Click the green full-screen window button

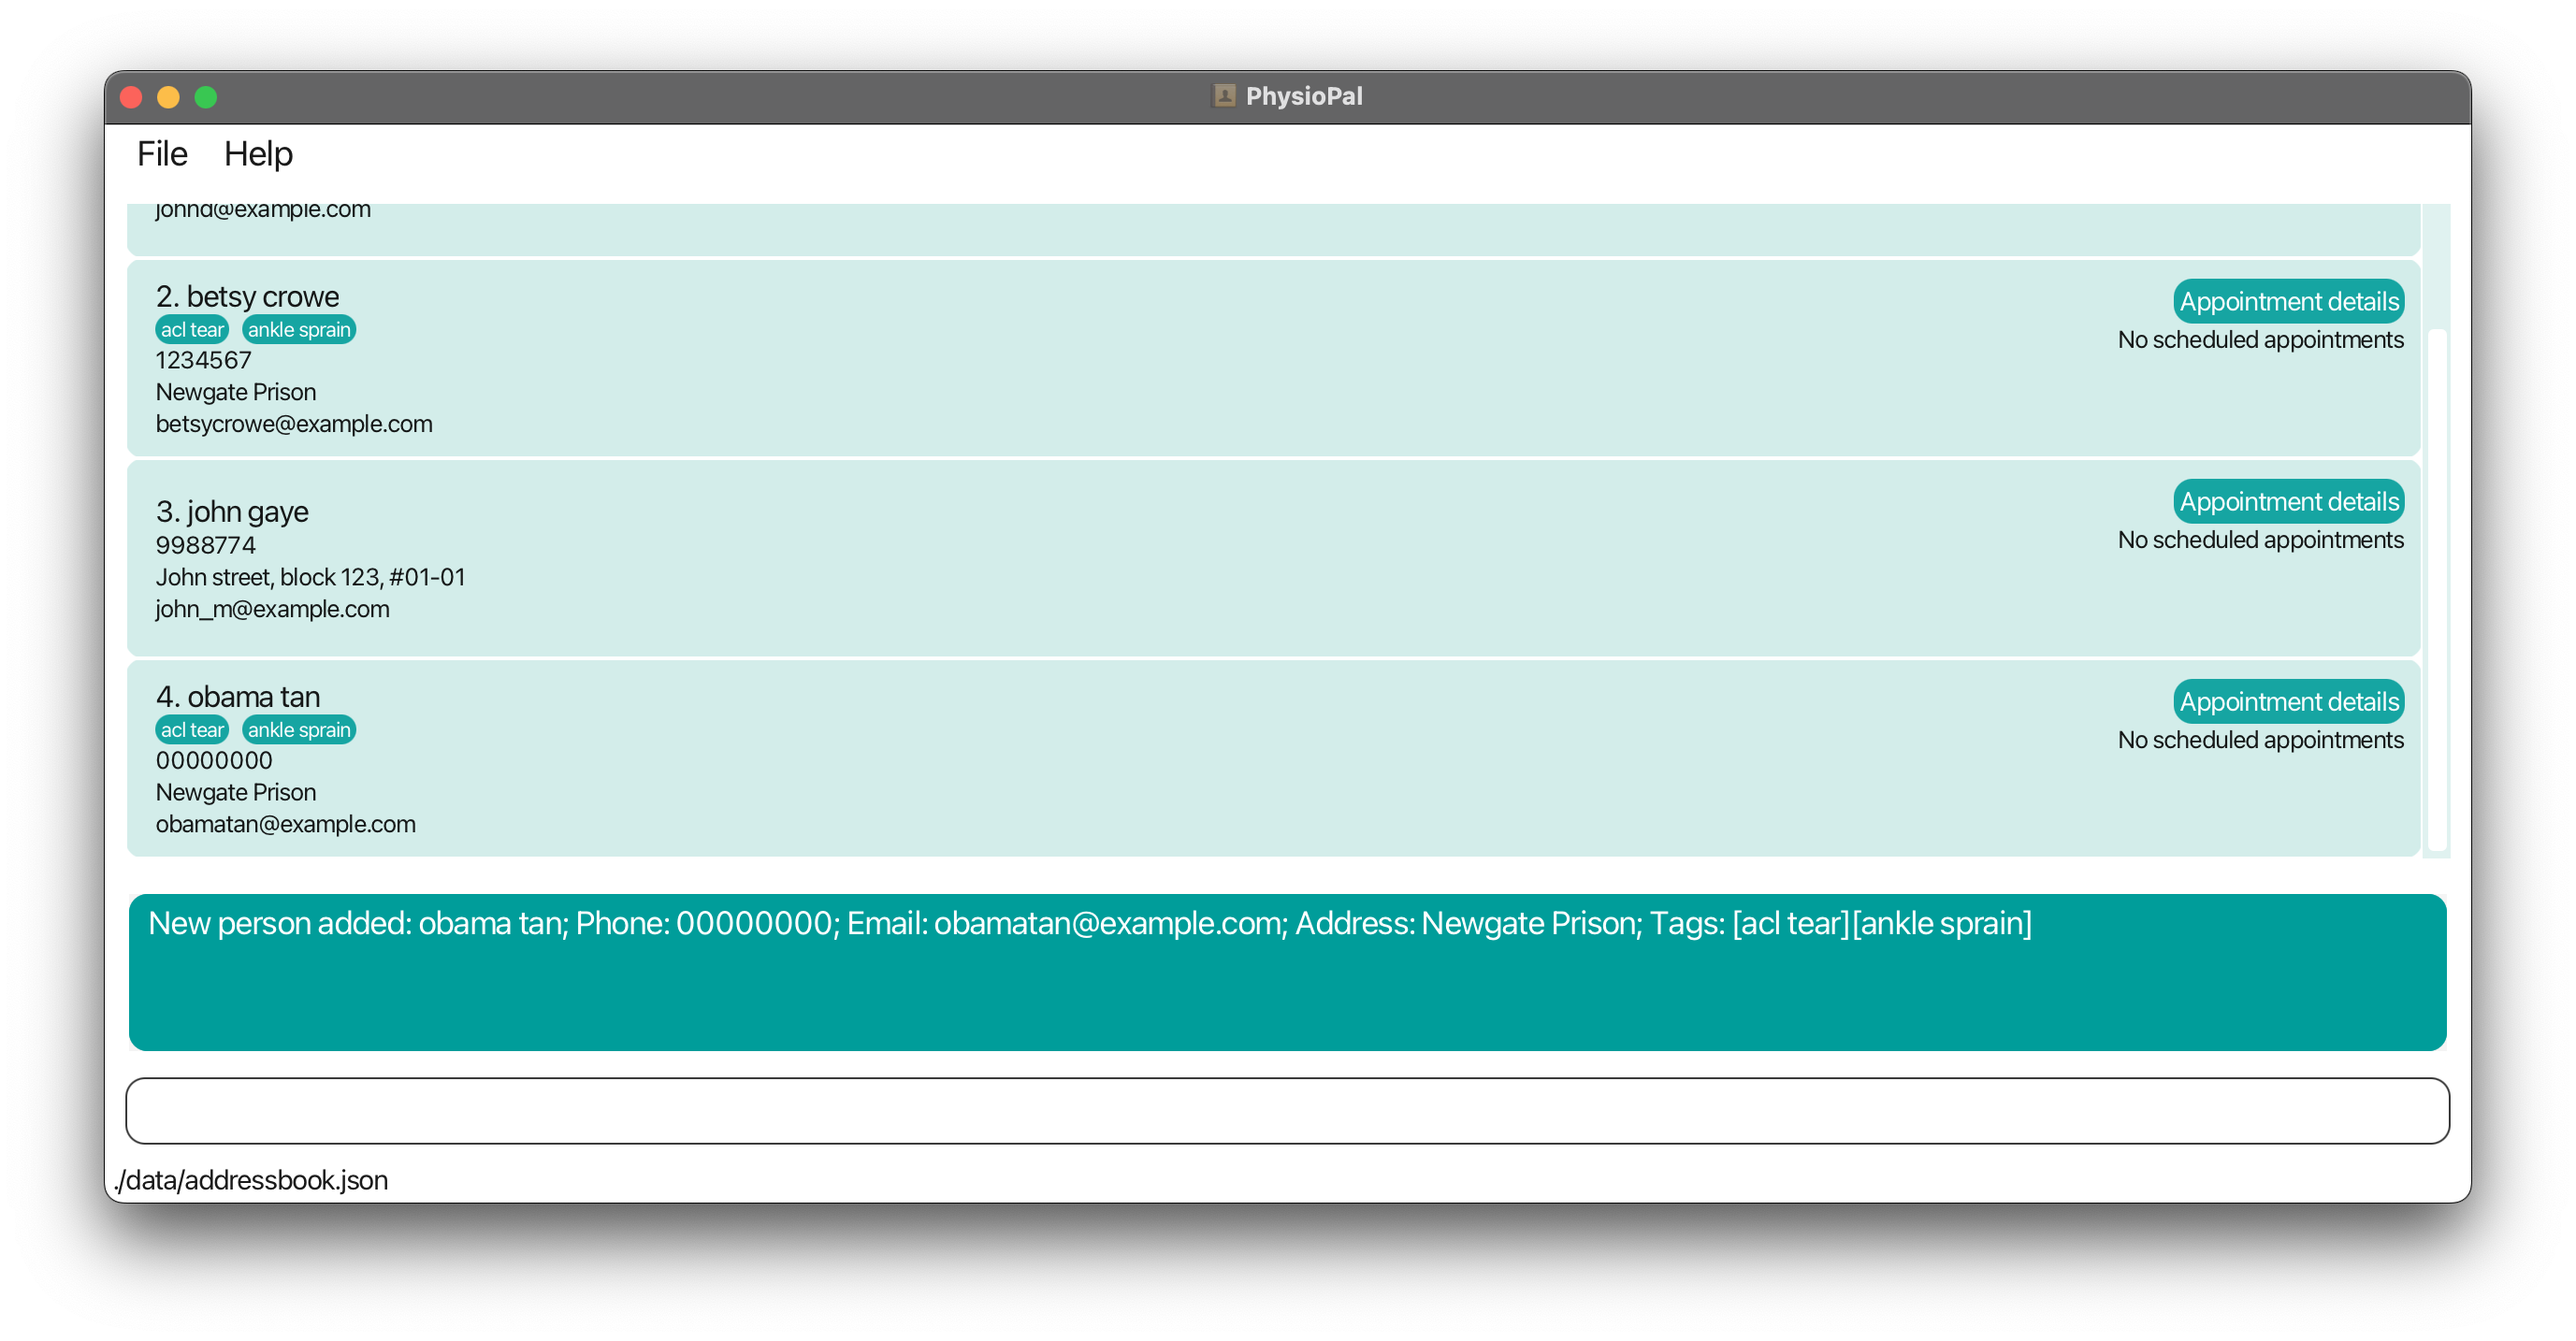(206, 97)
